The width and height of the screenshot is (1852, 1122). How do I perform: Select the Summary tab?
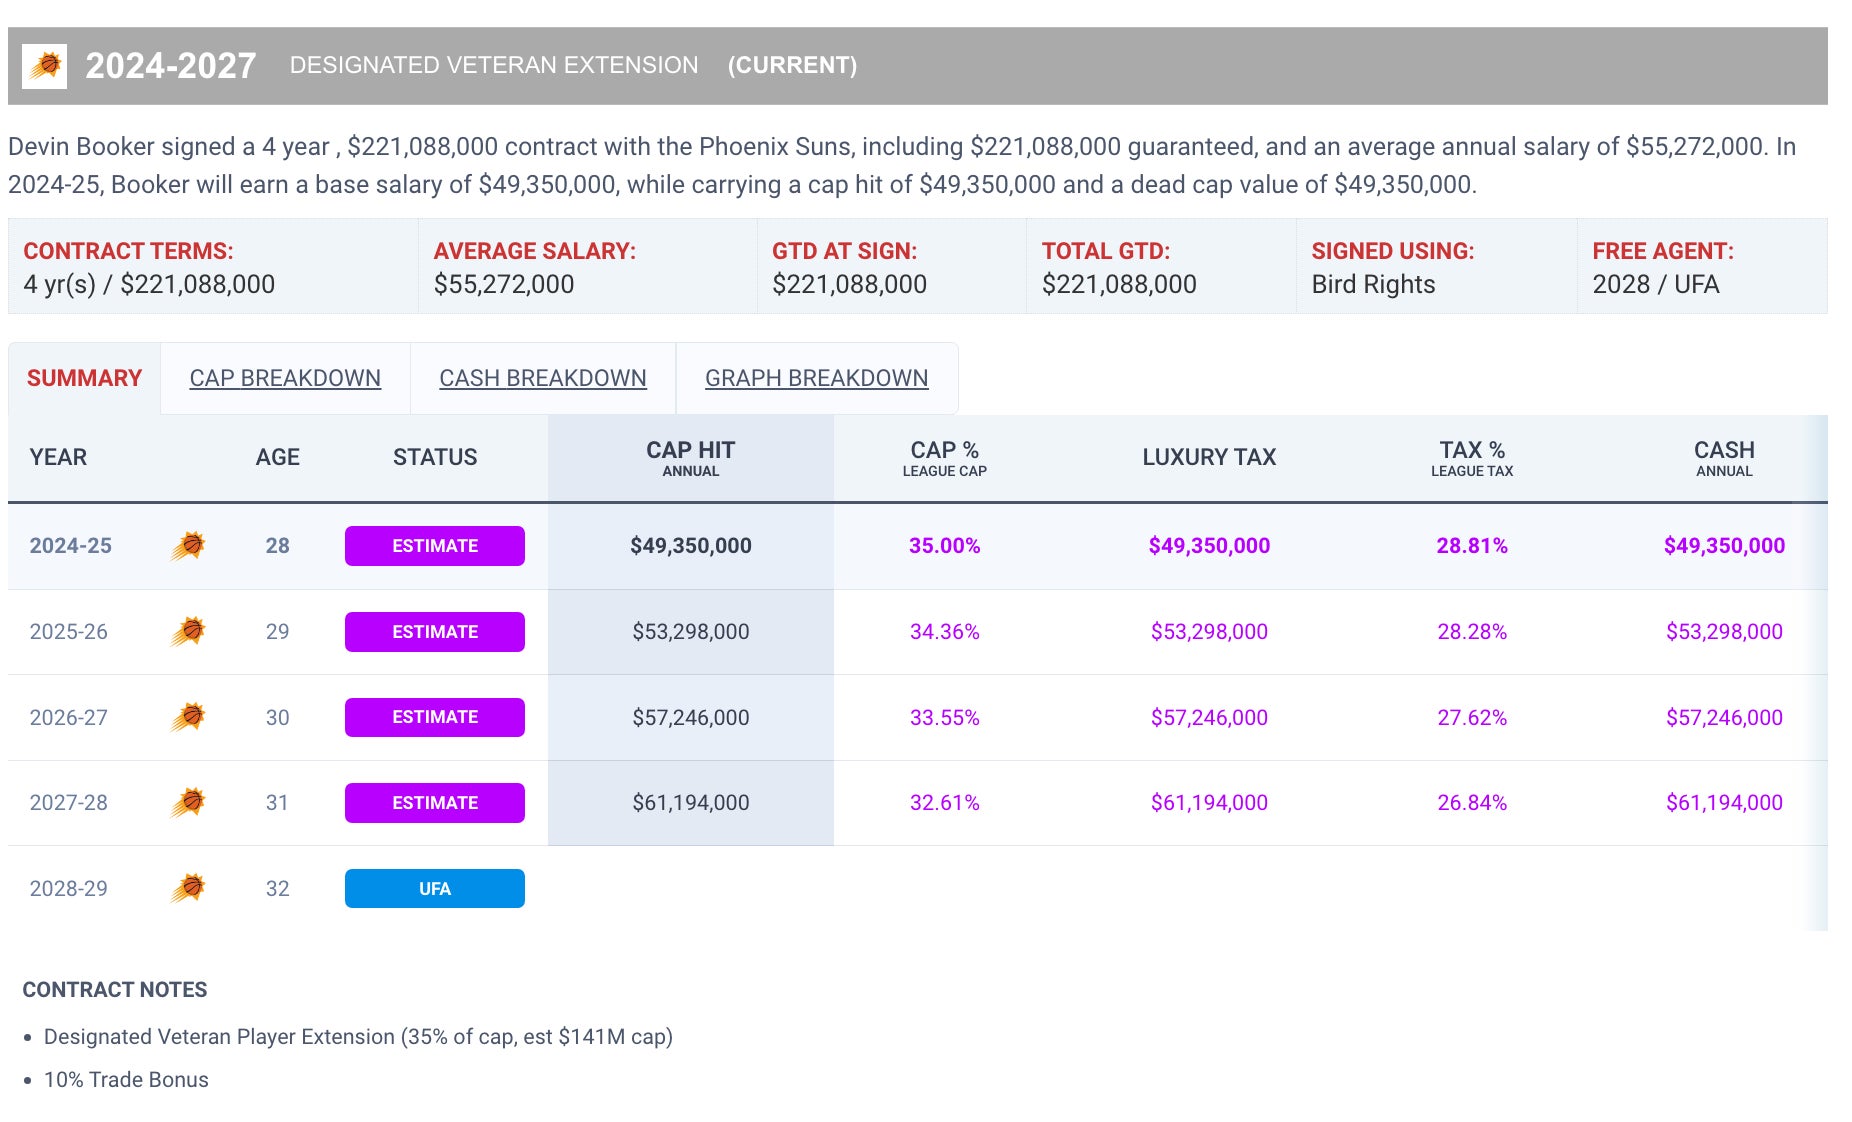(84, 378)
